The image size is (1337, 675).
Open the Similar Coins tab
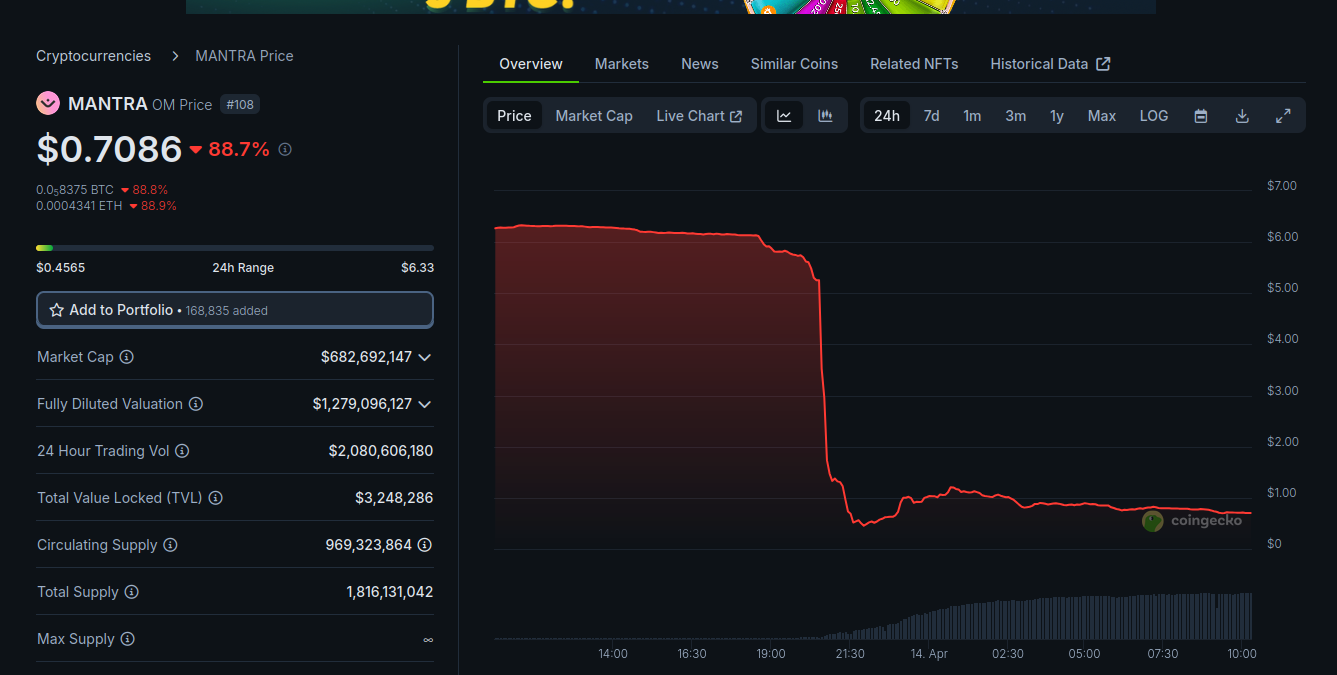pyautogui.click(x=794, y=64)
